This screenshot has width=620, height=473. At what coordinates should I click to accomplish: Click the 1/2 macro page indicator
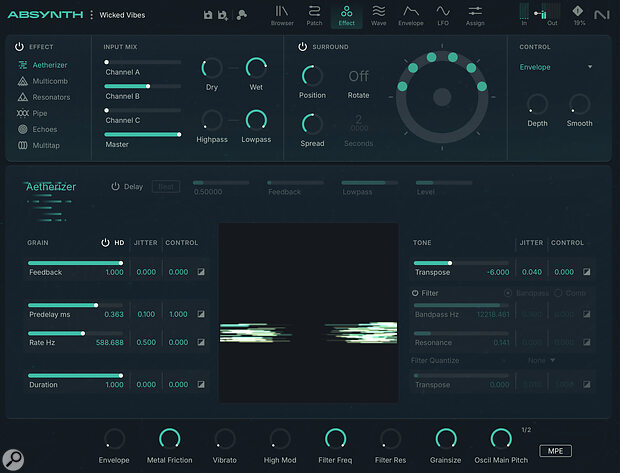[x=526, y=429]
